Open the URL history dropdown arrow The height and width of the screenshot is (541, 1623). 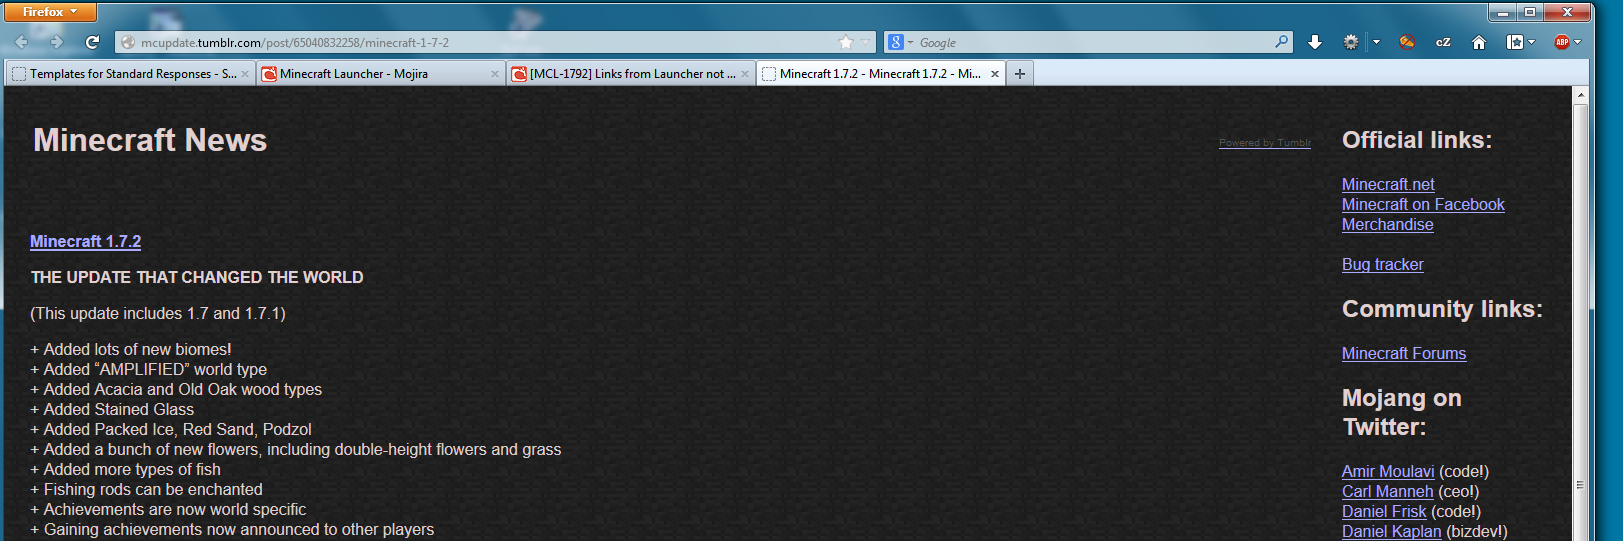tap(866, 42)
